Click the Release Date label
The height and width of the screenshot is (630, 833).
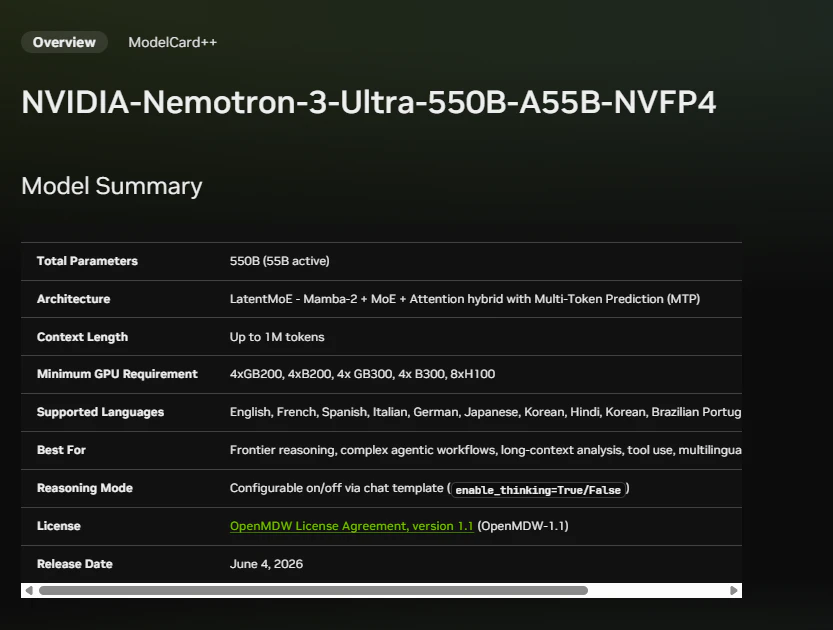(74, 564)
